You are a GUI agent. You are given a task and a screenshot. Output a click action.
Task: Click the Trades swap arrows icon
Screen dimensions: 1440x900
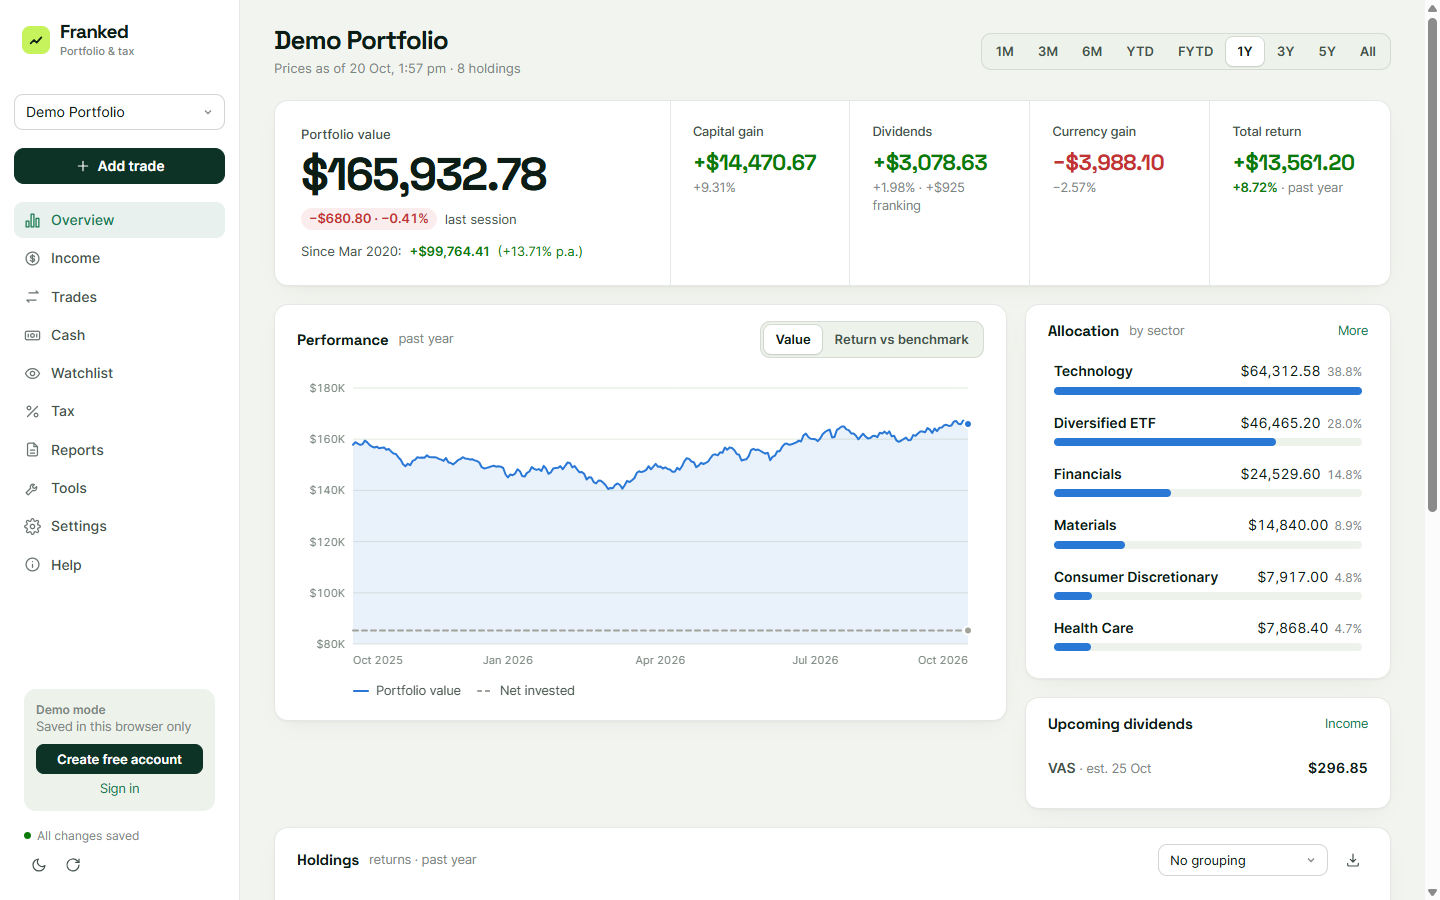coord(33,297)
